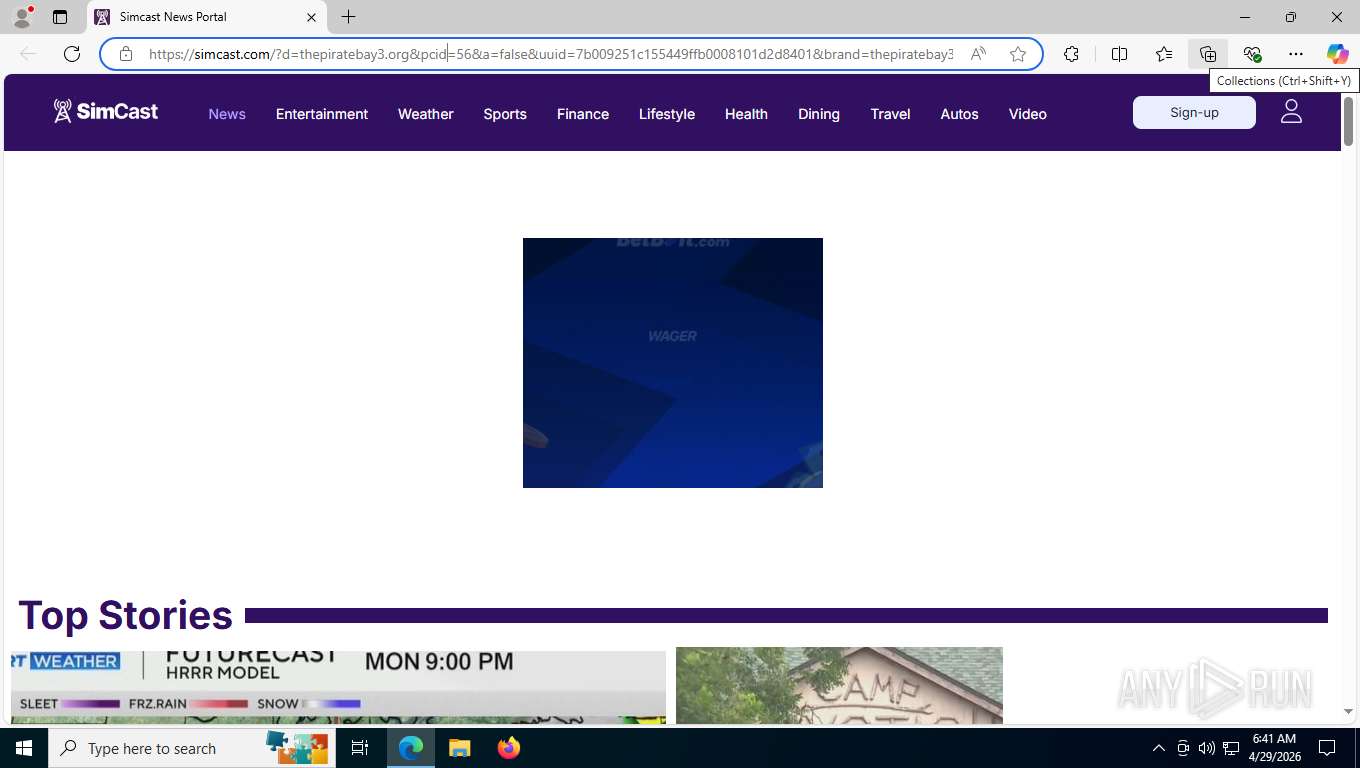Click scrollbar down arrow
This screenshot has width=1360, height=768.
tap(1348, 712)
